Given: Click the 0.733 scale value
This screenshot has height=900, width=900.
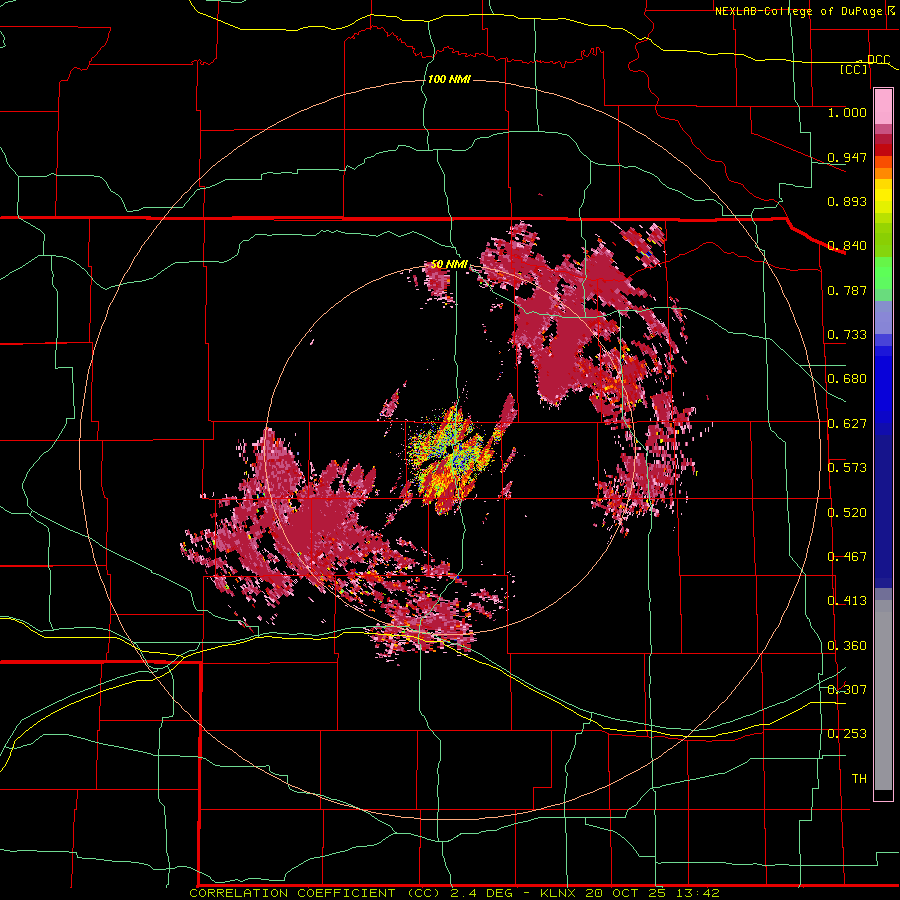Looking at the screenshot, I should (847, 334).
